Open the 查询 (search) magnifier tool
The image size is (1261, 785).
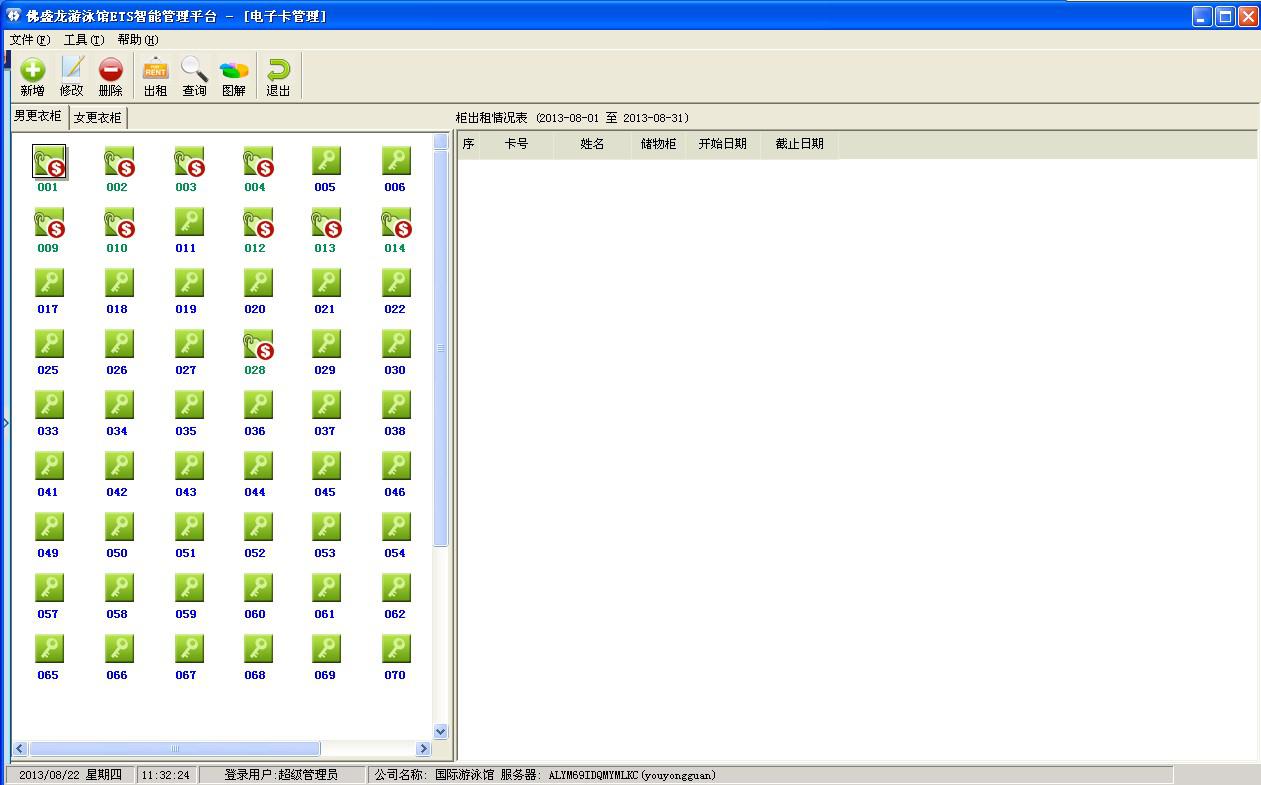click(194, 76)
